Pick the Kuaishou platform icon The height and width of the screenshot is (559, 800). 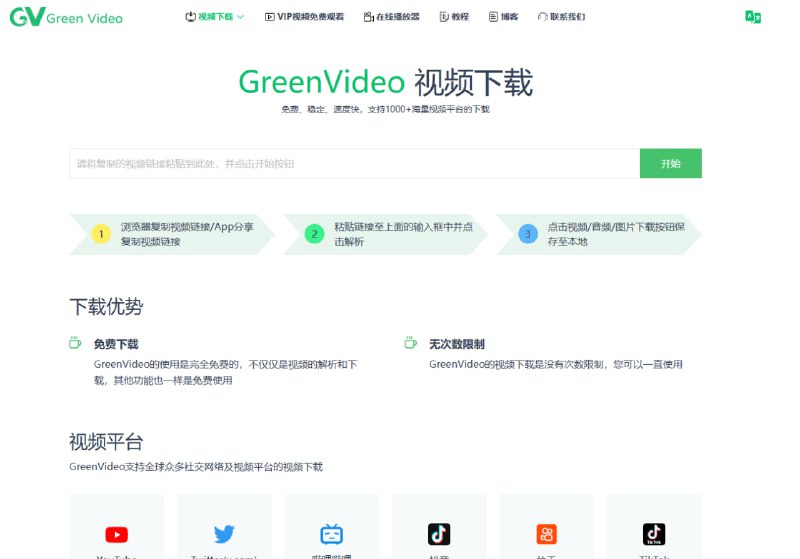[x=546, y=534]
